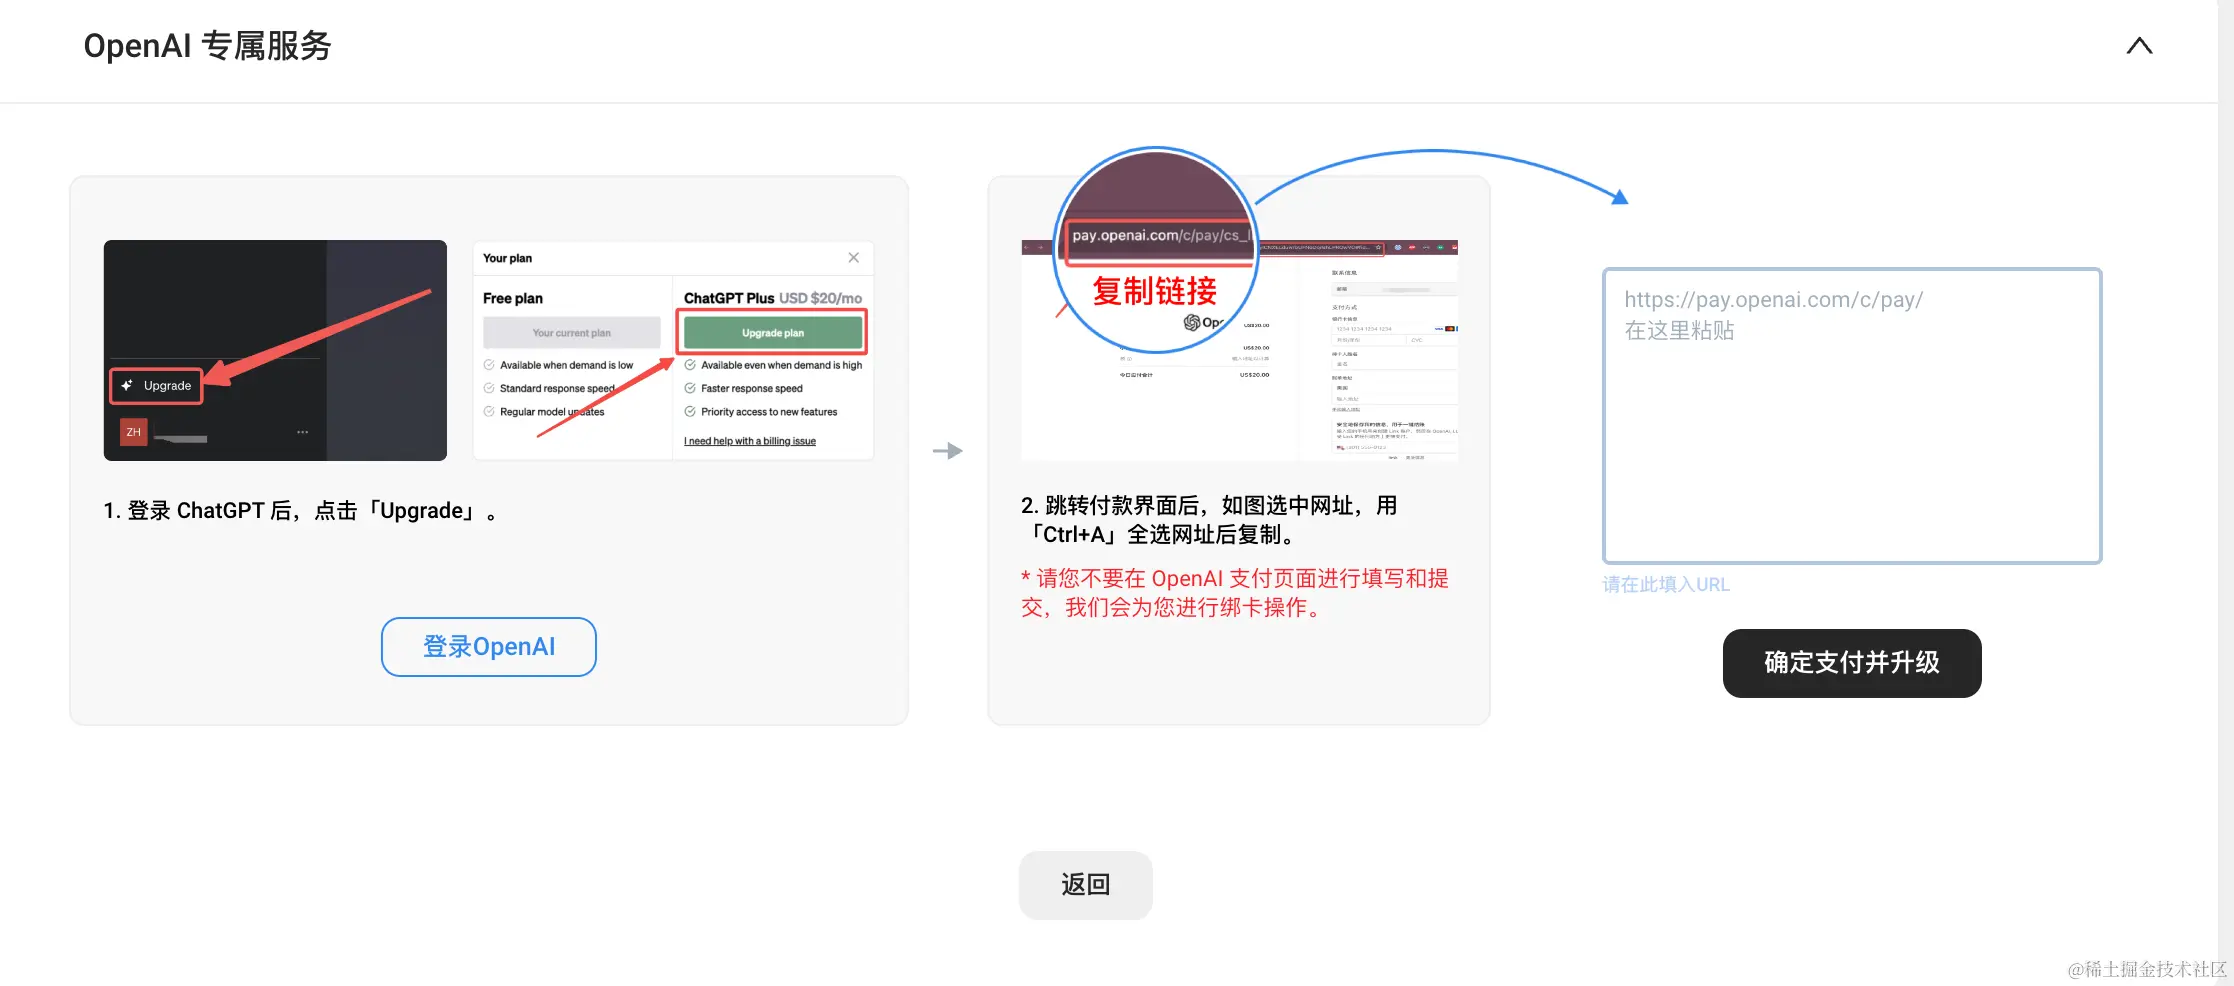Click the red warning about OpenAI 支付页面
The width and height of the screenshot is (2234, 986).
pos(1235,593)
